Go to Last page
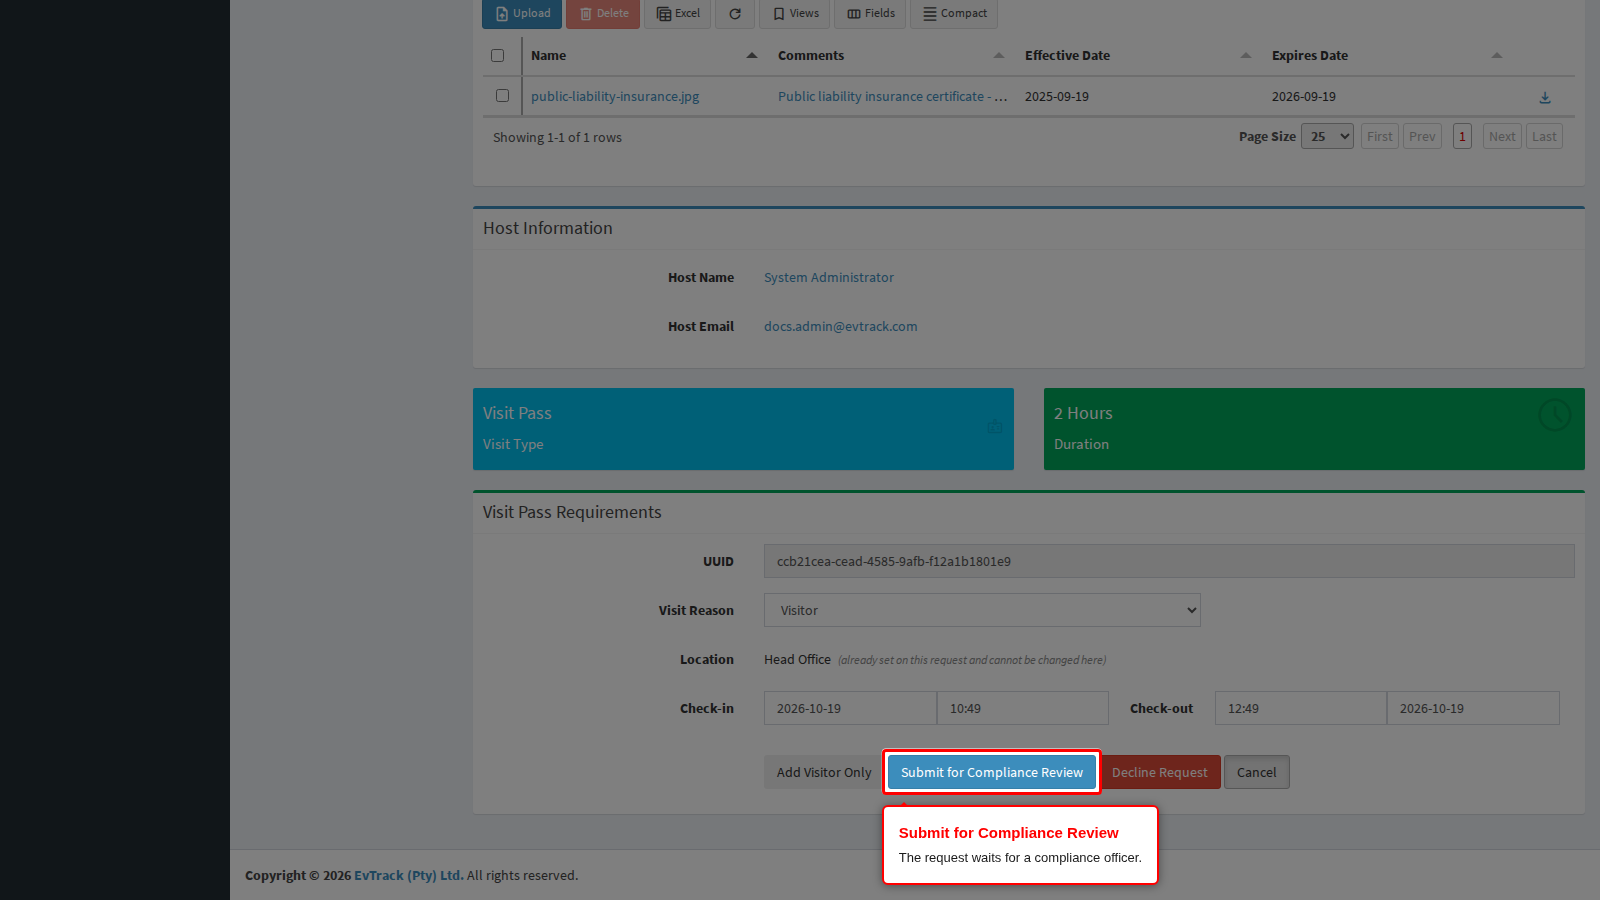The width and height of the screenshot is (1600, 900). click(x=1544, y=137)
